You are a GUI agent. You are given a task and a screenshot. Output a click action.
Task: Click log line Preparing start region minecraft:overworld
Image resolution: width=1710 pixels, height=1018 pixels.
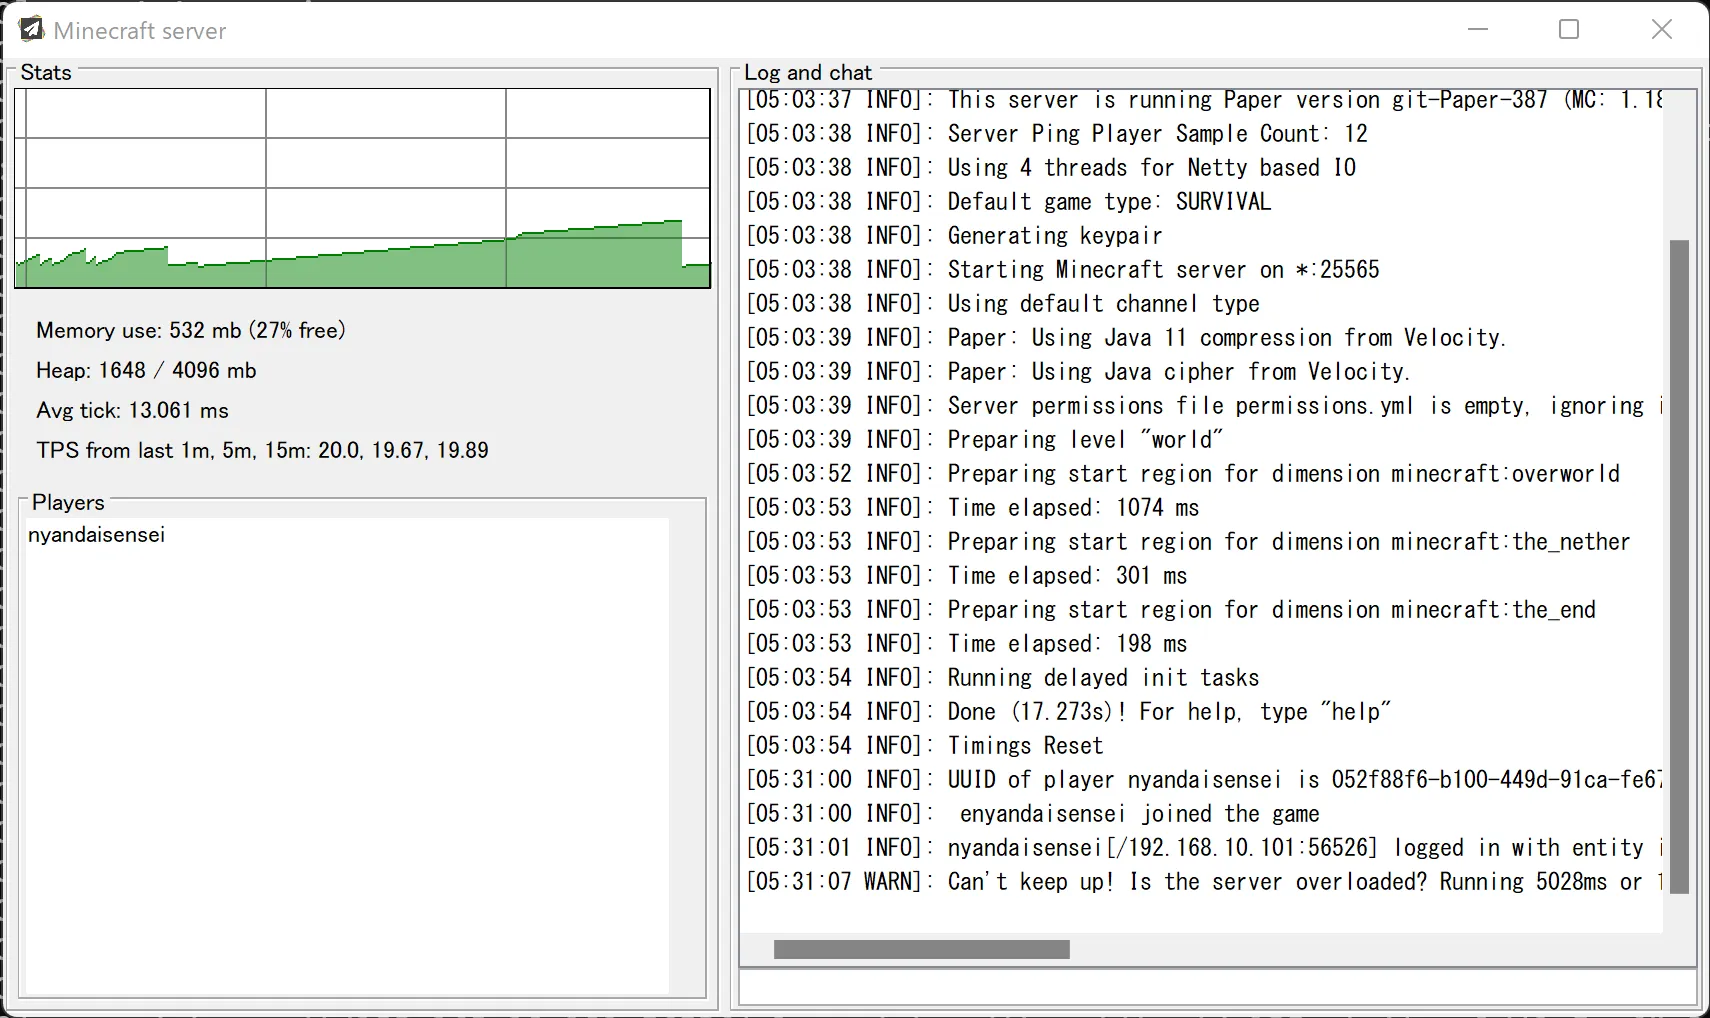click(x=1183, y=474)
